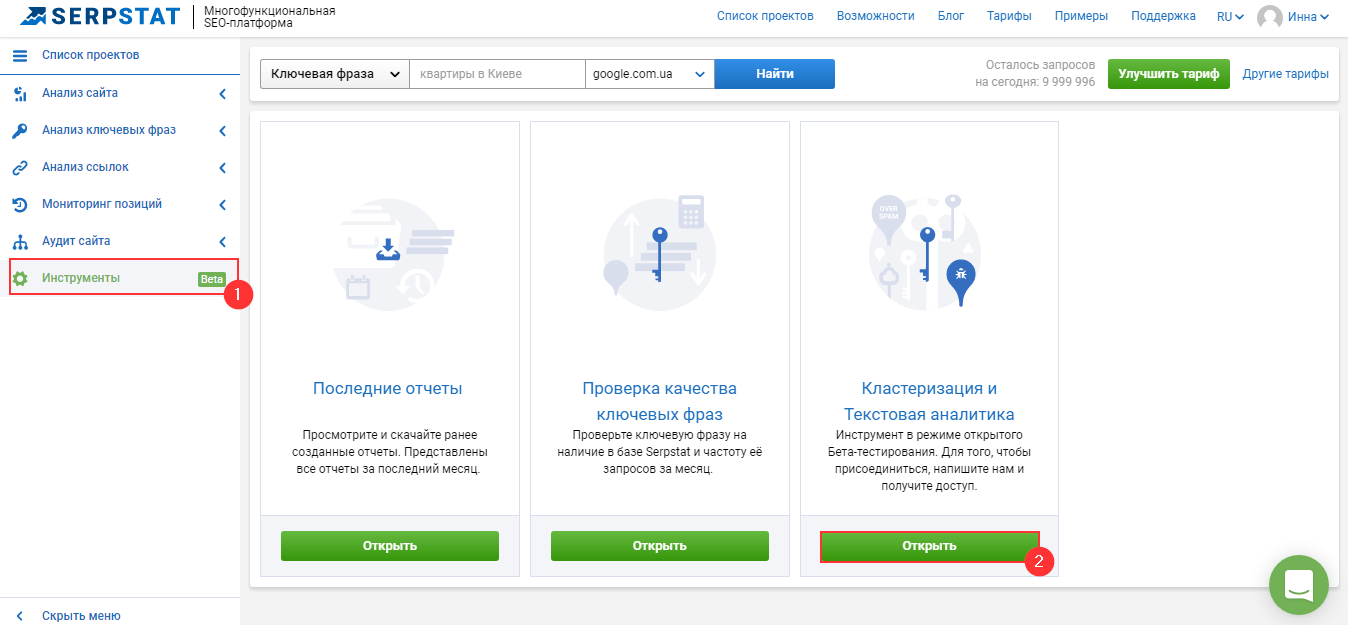Open Примеры in top navigation

tap(1081, 16)
